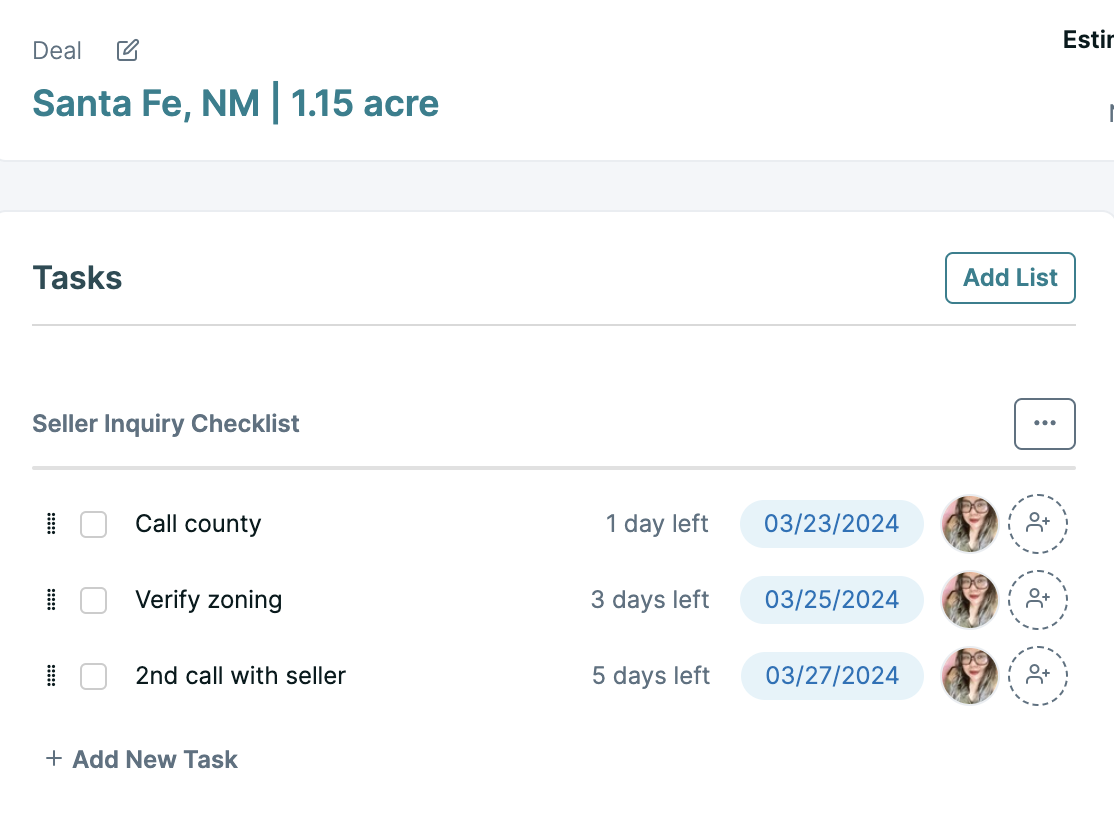Click add assignee icon for Verify zoning
Viewport: 1114px width, 840px height.
(1037, 600)
